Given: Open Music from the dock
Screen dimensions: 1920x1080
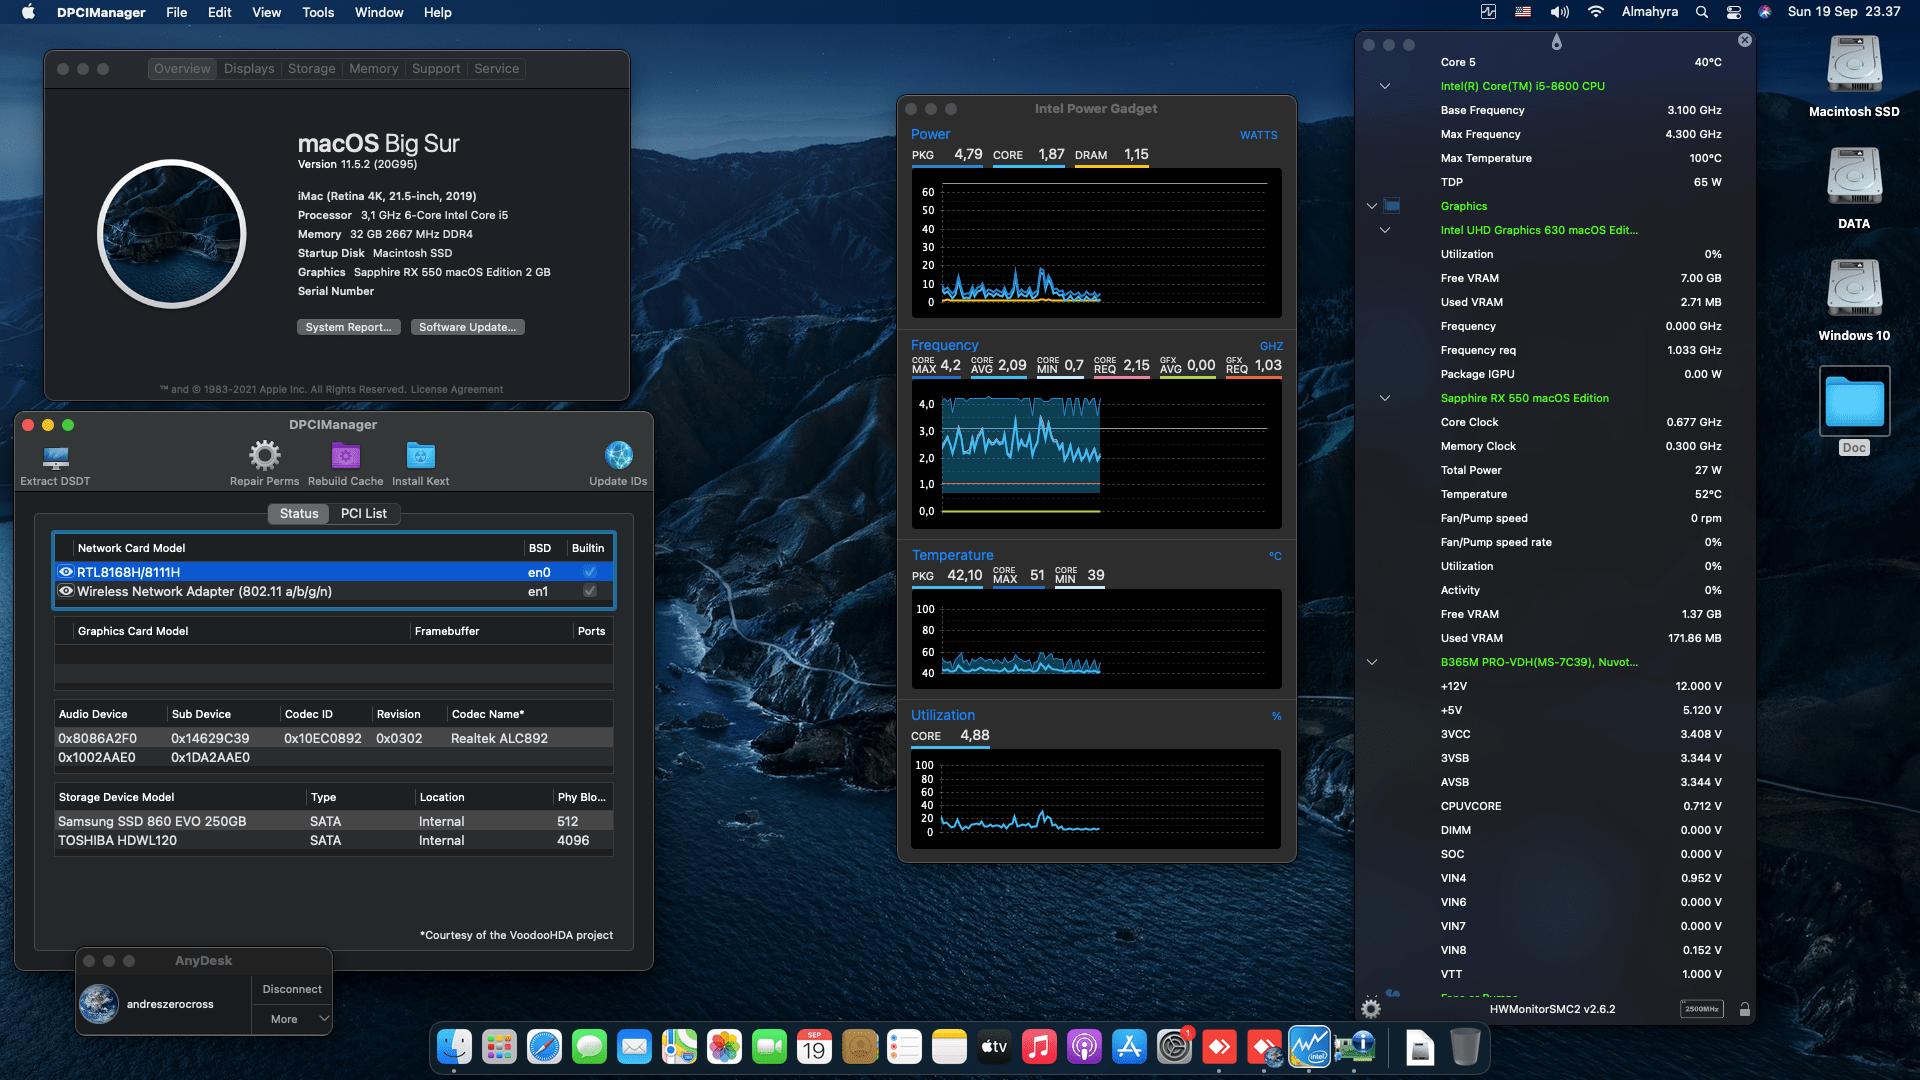Looking at the screenshot, I should 1039,1047.
